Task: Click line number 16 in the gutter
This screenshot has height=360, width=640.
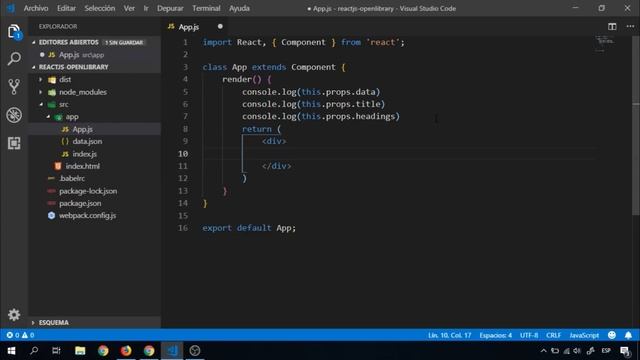Action: tap(183, 228)
